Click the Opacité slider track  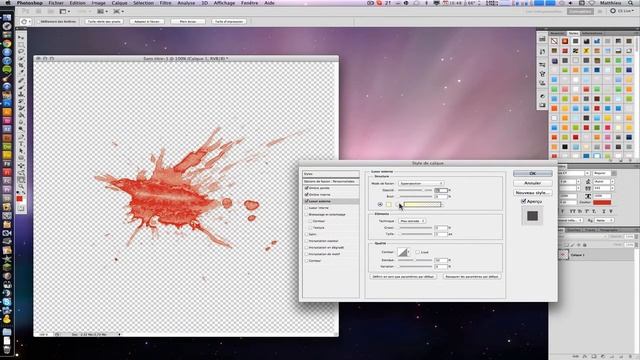tap(416, 190)
